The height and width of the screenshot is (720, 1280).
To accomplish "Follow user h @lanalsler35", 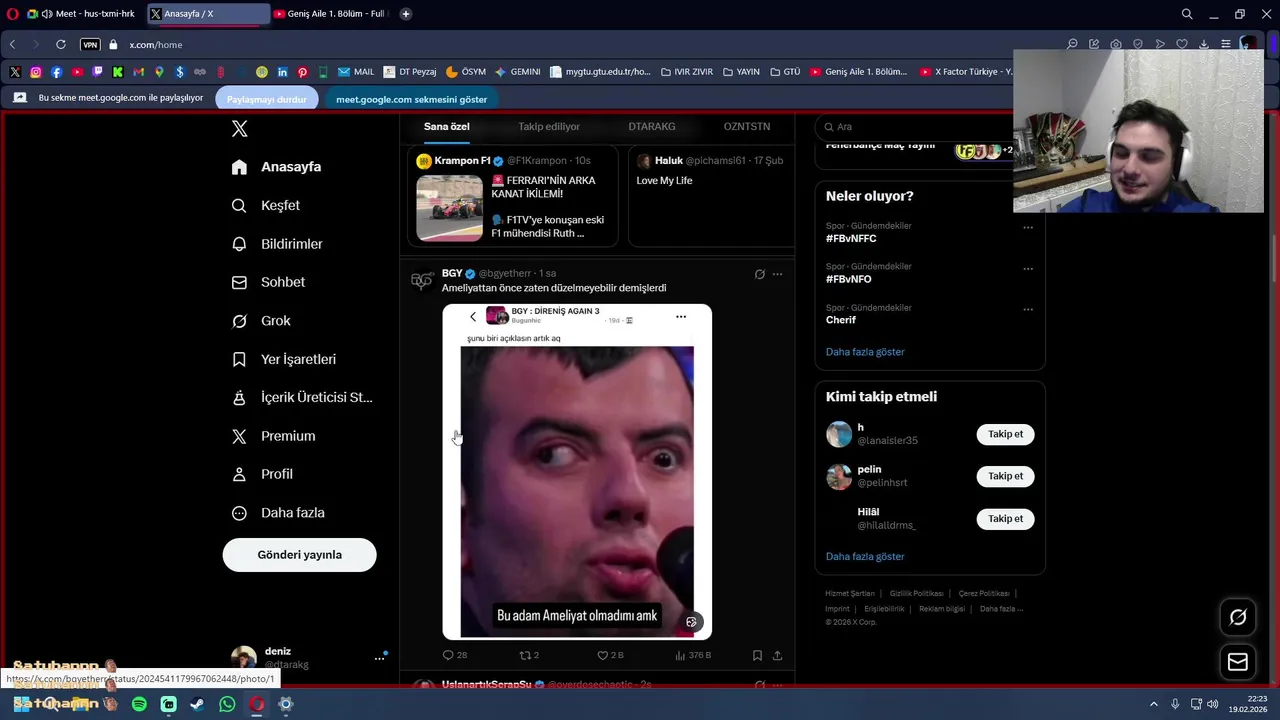I will coord(1005,434).
